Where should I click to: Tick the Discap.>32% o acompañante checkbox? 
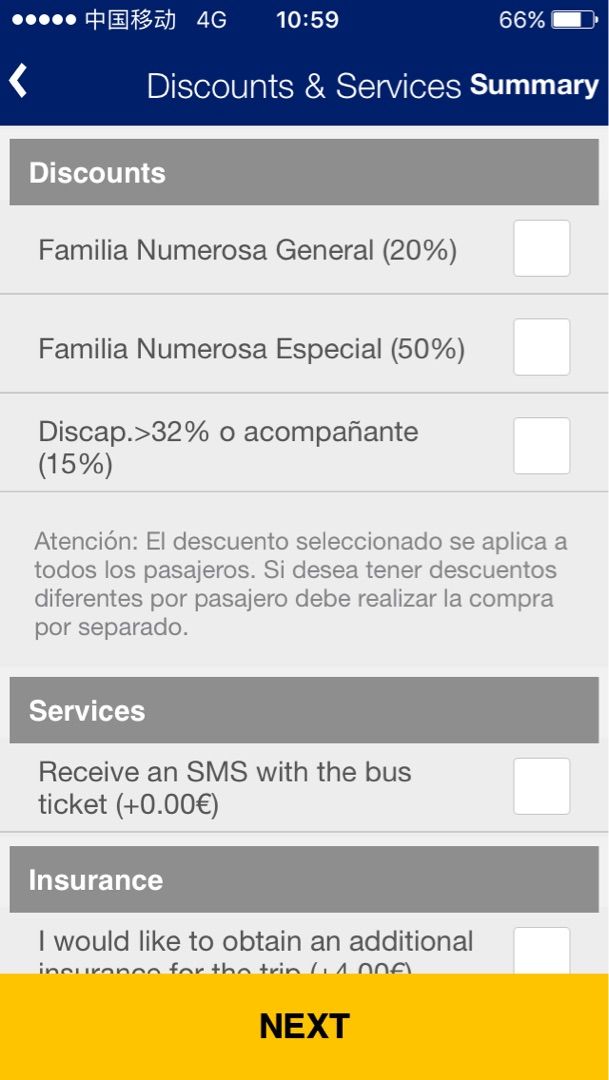[x=541, y=446]
